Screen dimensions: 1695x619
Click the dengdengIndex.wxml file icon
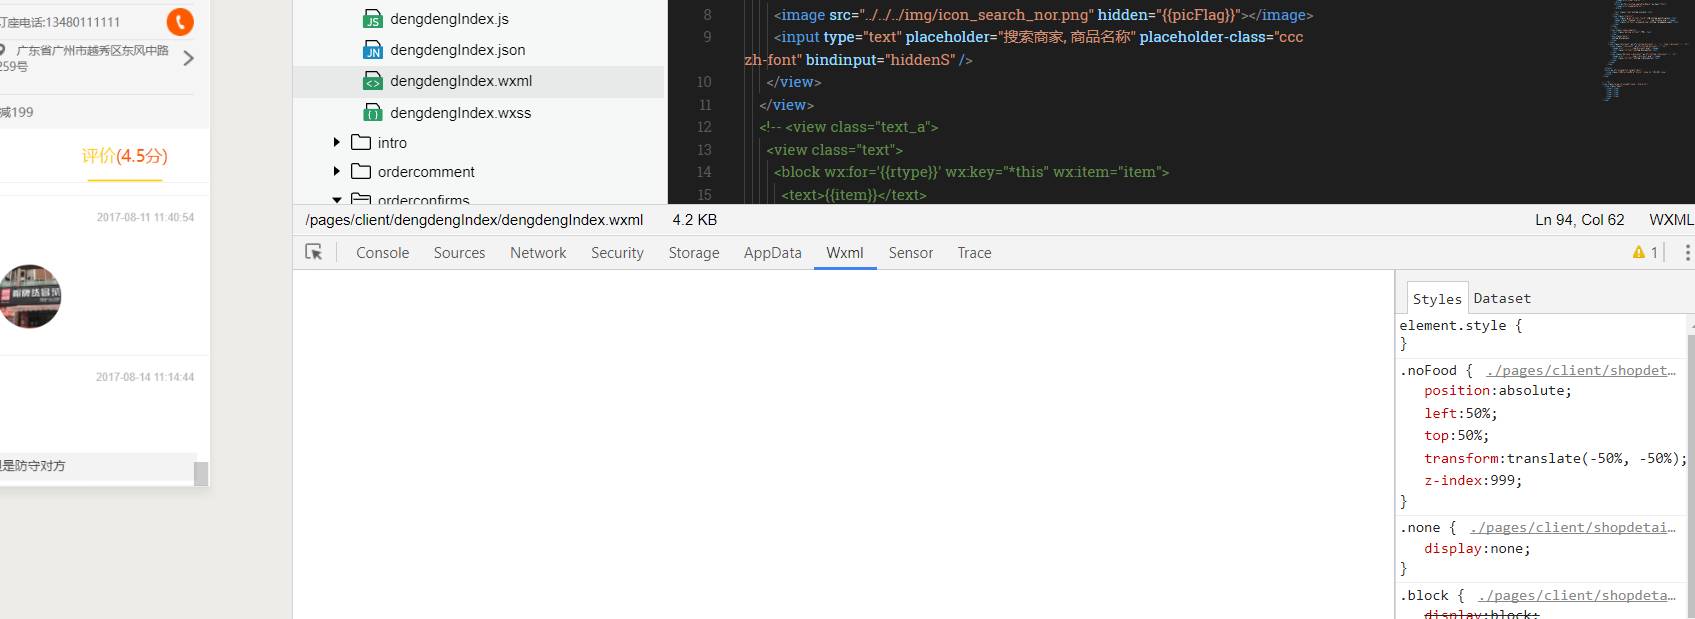click(372, 81)
